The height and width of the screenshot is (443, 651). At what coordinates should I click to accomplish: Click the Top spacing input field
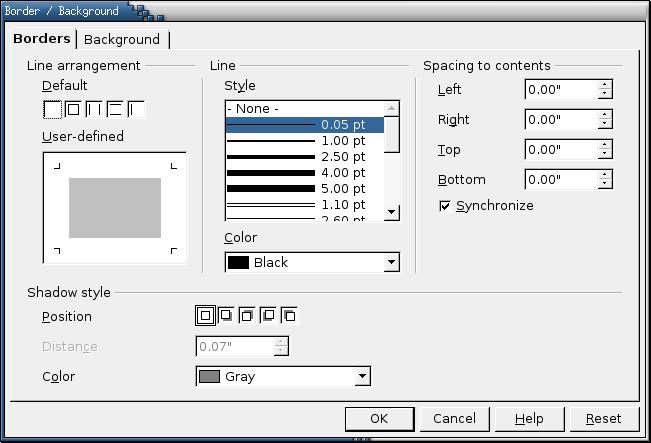[x=560, y=150]
